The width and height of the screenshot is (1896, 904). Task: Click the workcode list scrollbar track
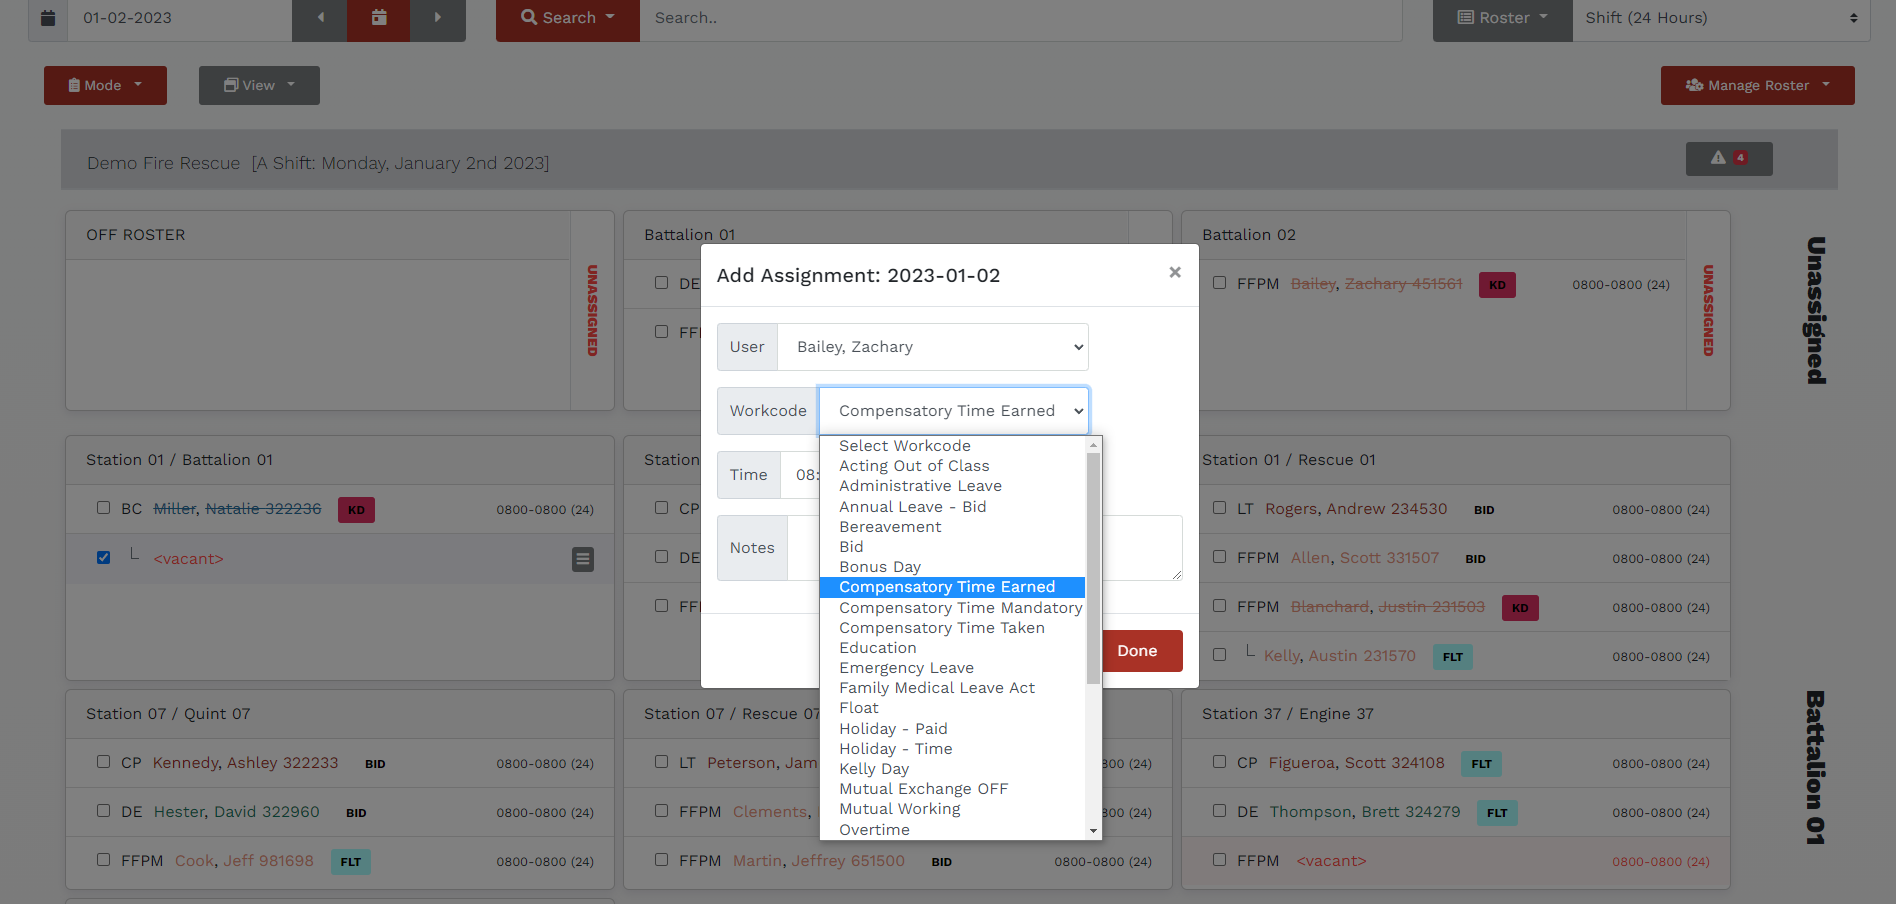point(1093,750)
